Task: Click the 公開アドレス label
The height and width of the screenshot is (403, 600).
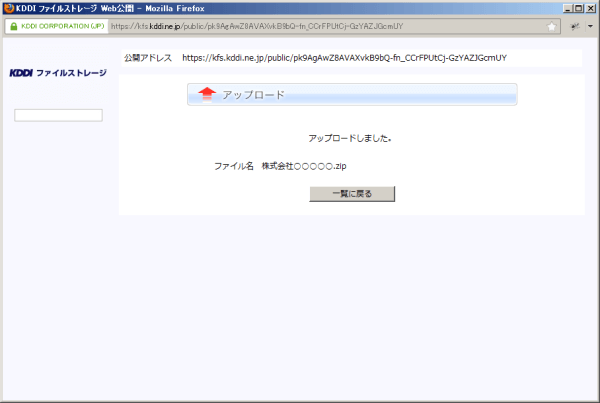Action: [147, 58]
